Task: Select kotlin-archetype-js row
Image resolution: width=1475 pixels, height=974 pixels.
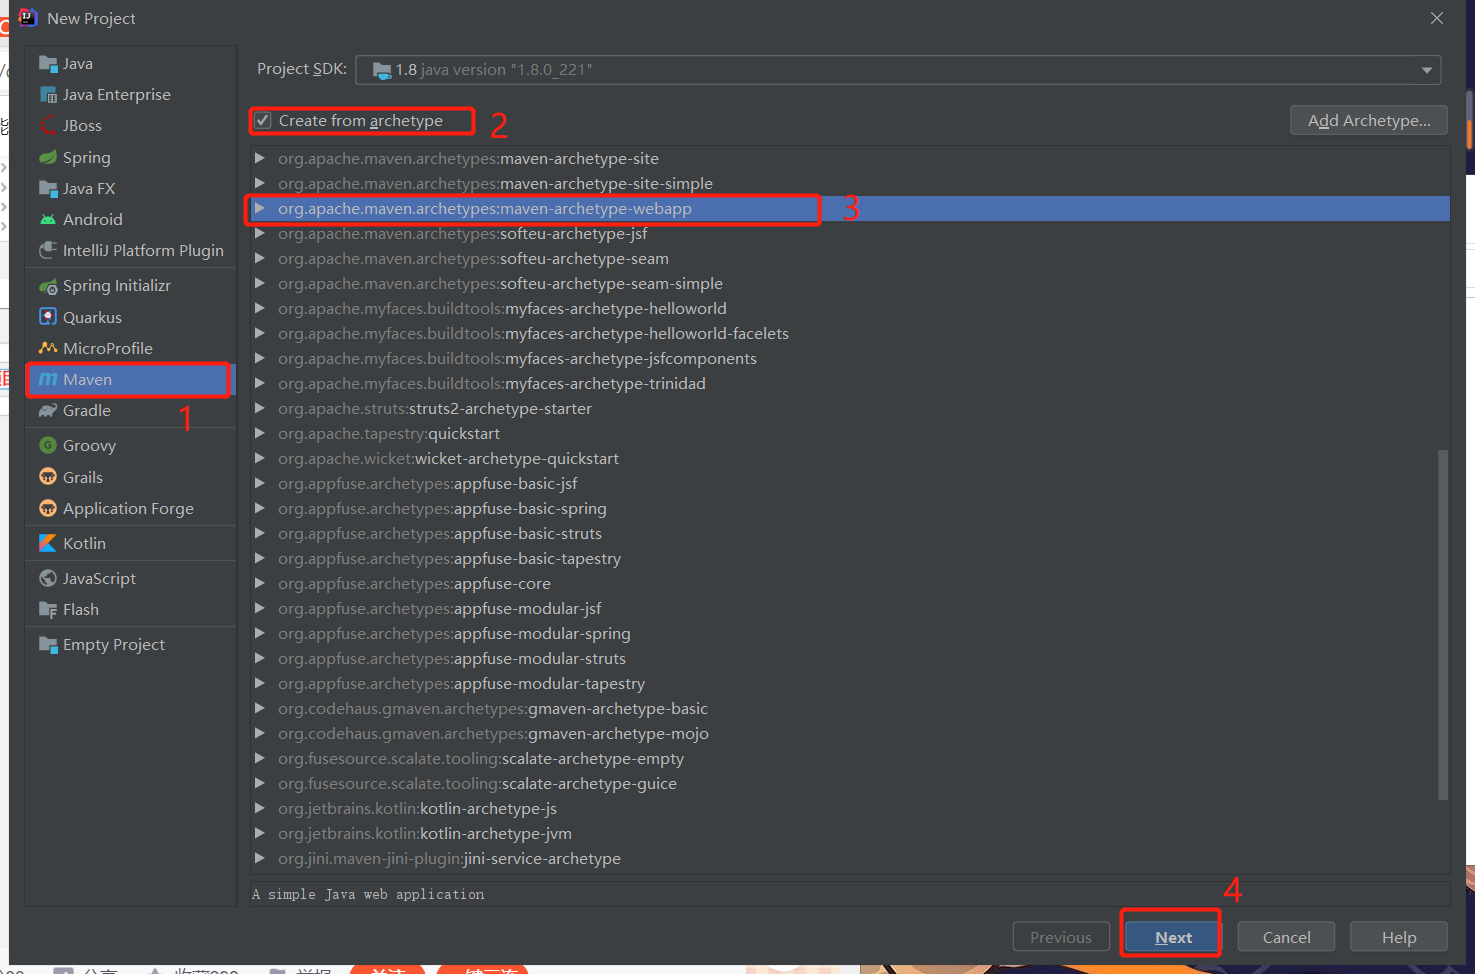Action: pyautogui.click(x=850, y=808)
